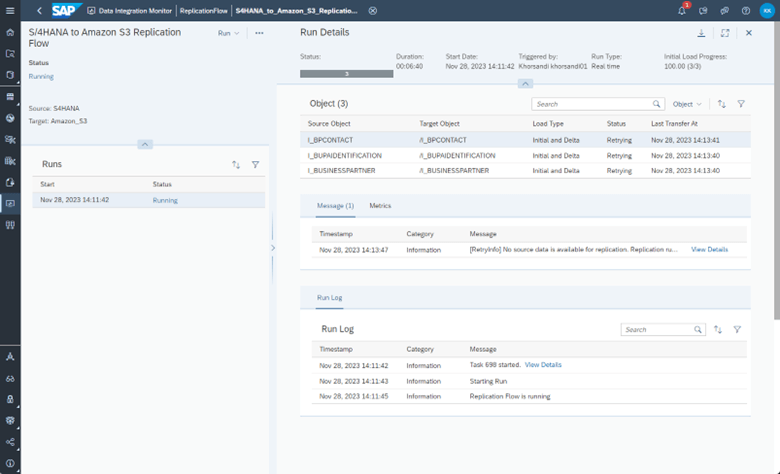Filter the Run Log entries
780x474 pixels.
pyautogui.click(x=737, y=329)
